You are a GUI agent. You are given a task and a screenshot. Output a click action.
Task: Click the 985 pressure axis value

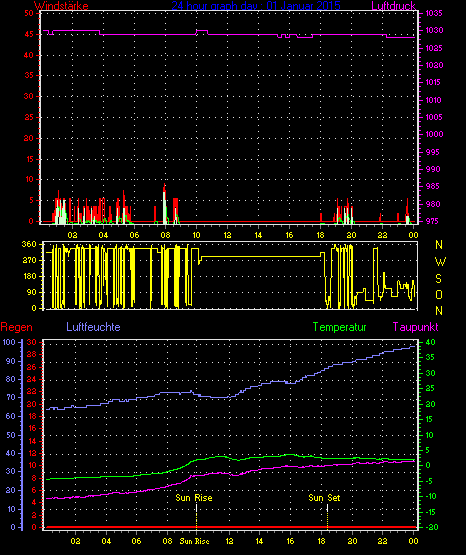[433, 186]
